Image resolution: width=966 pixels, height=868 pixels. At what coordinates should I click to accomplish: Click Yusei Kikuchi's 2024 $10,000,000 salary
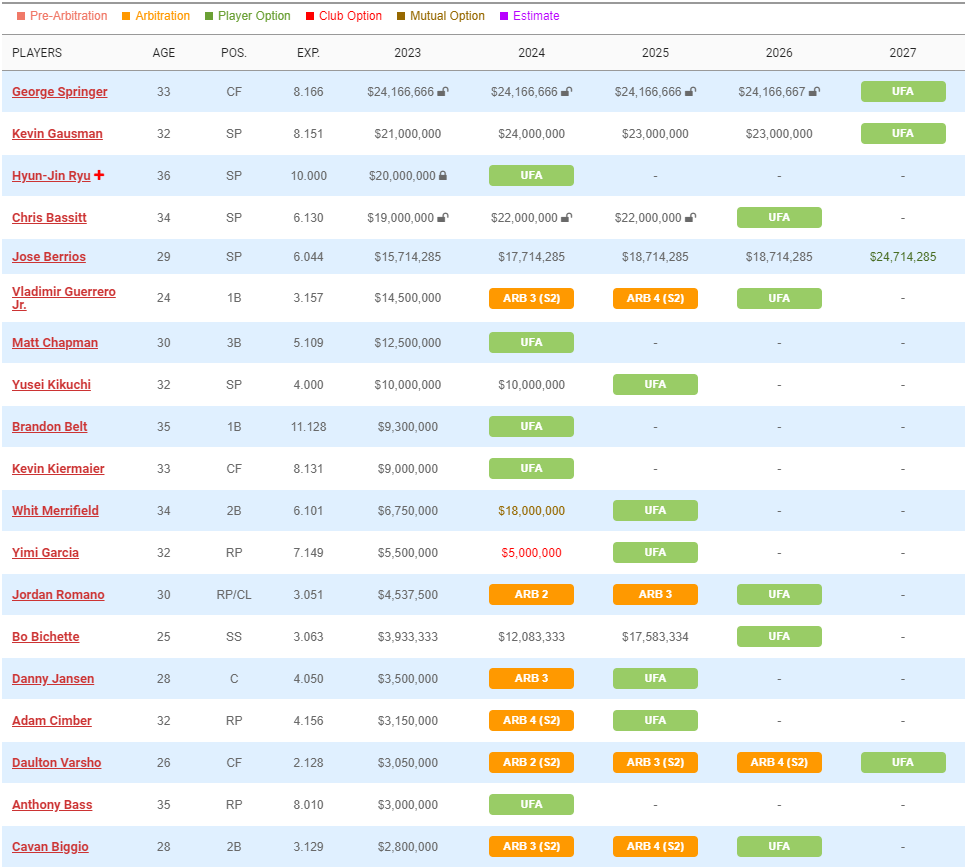click(531, 384)
